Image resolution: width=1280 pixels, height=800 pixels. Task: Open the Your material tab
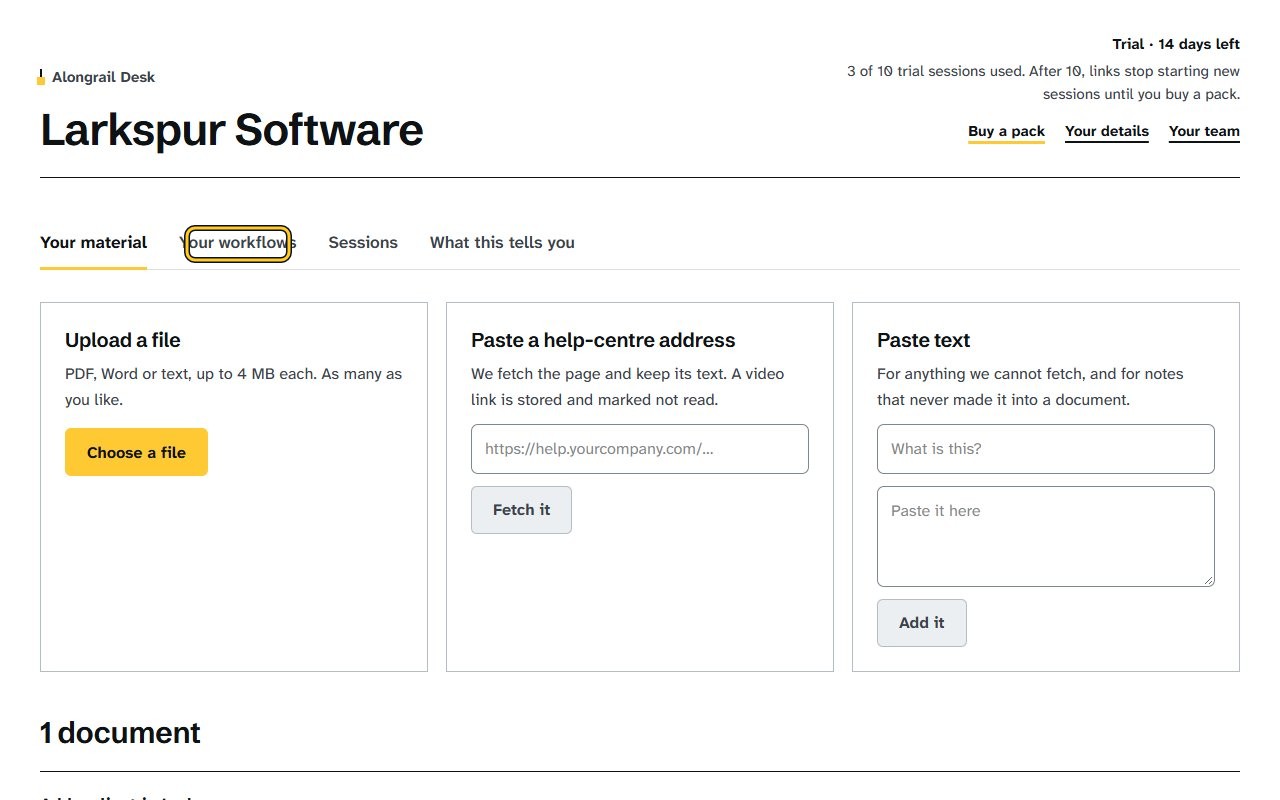93,243
